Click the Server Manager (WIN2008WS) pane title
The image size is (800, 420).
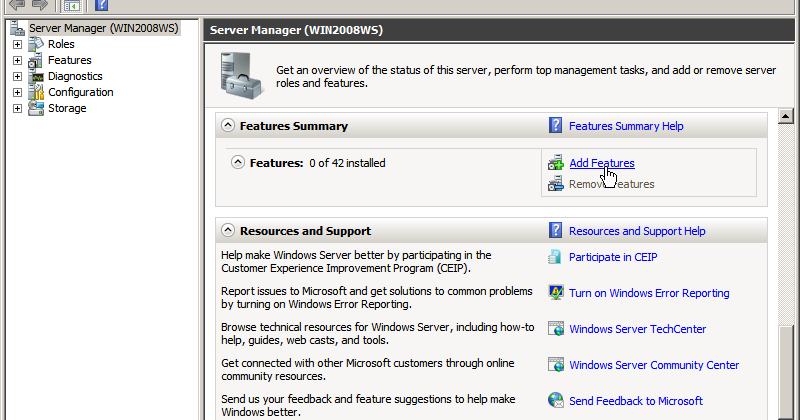(x=296, y=30)
